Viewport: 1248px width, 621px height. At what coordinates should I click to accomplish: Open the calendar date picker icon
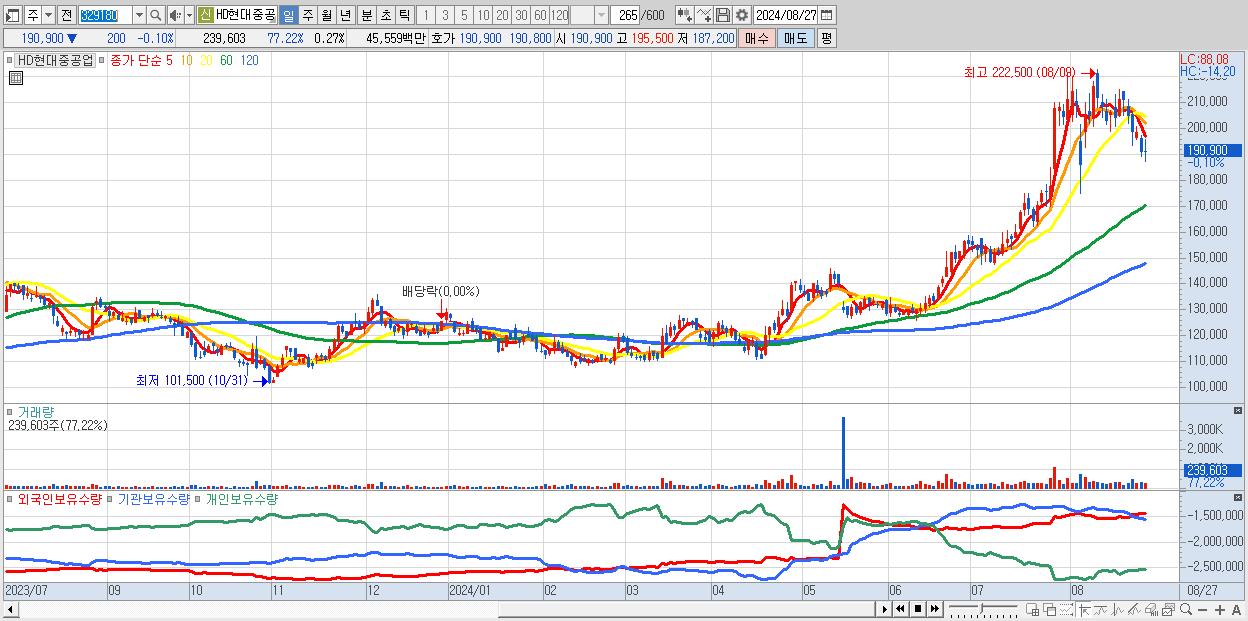point(827,15)
